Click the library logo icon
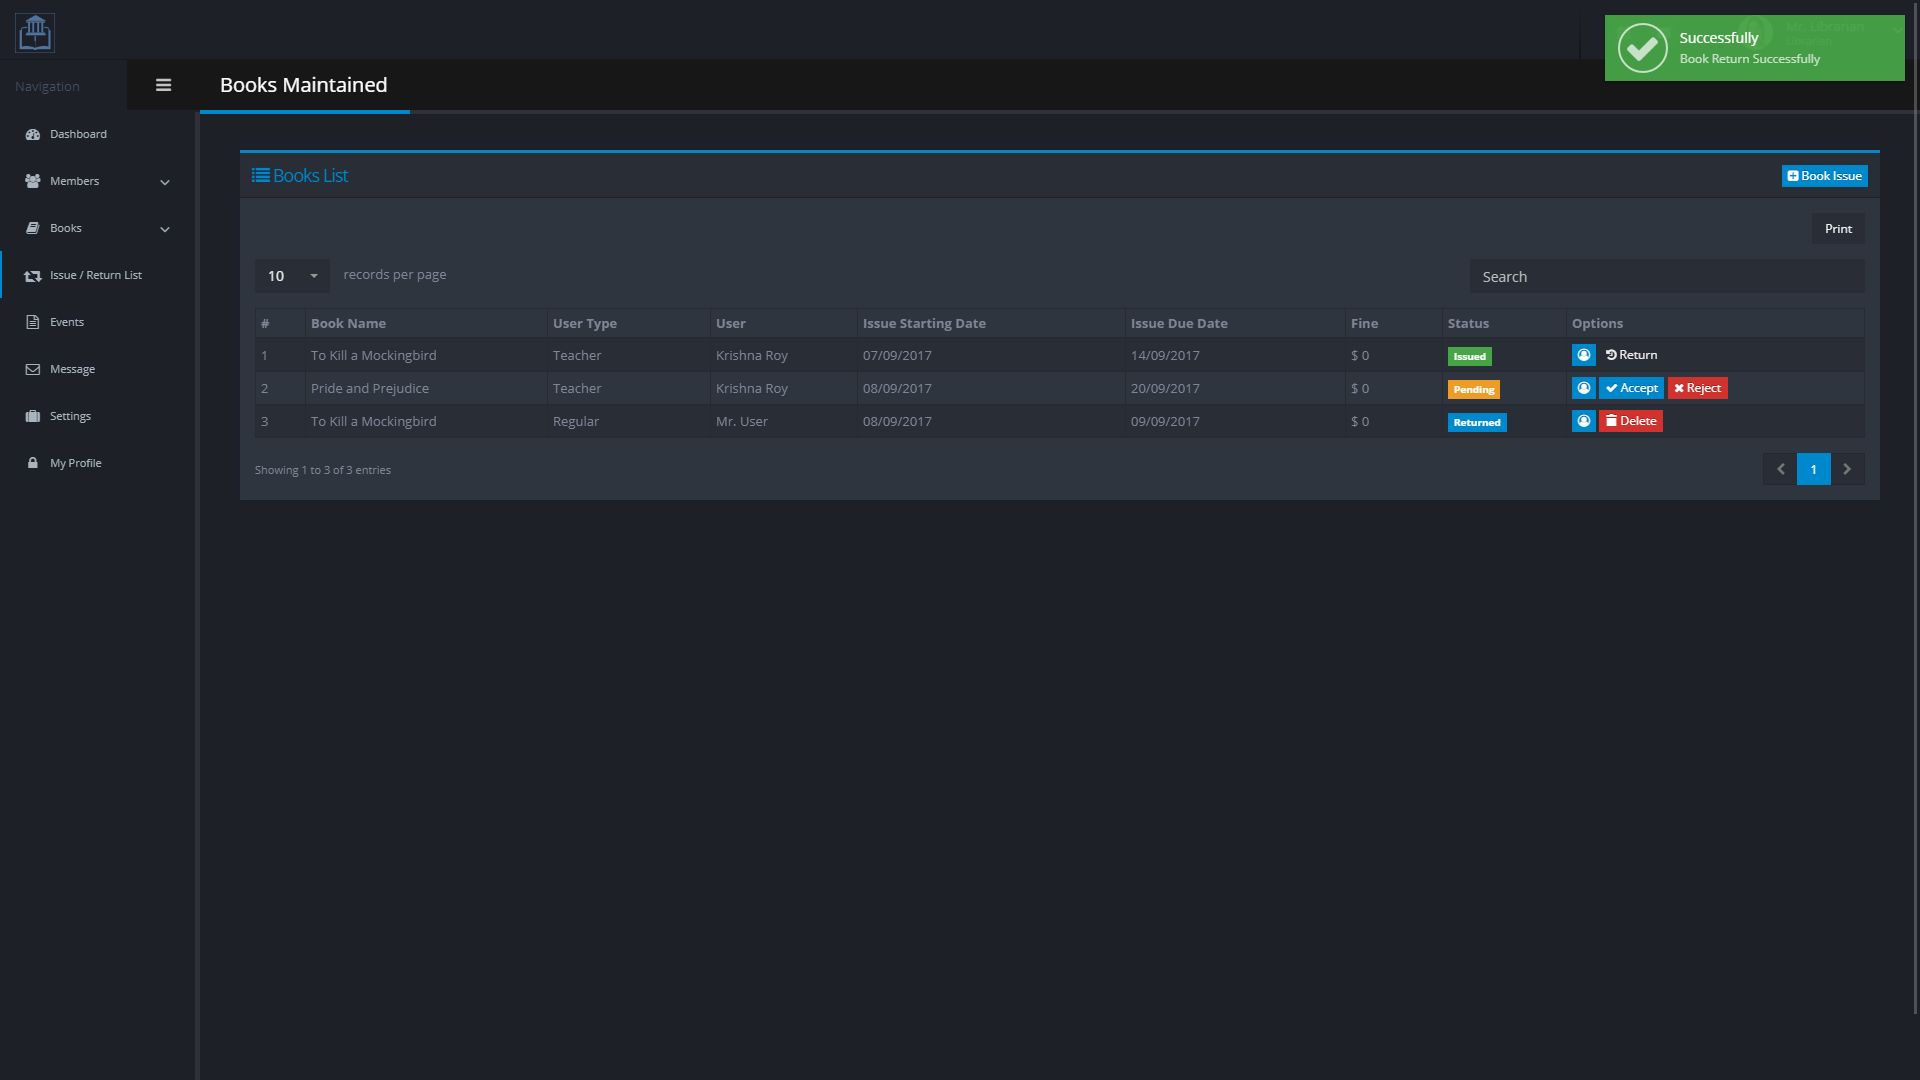The width and height of the screenshot is (1920, 1080). click(35, 33)
